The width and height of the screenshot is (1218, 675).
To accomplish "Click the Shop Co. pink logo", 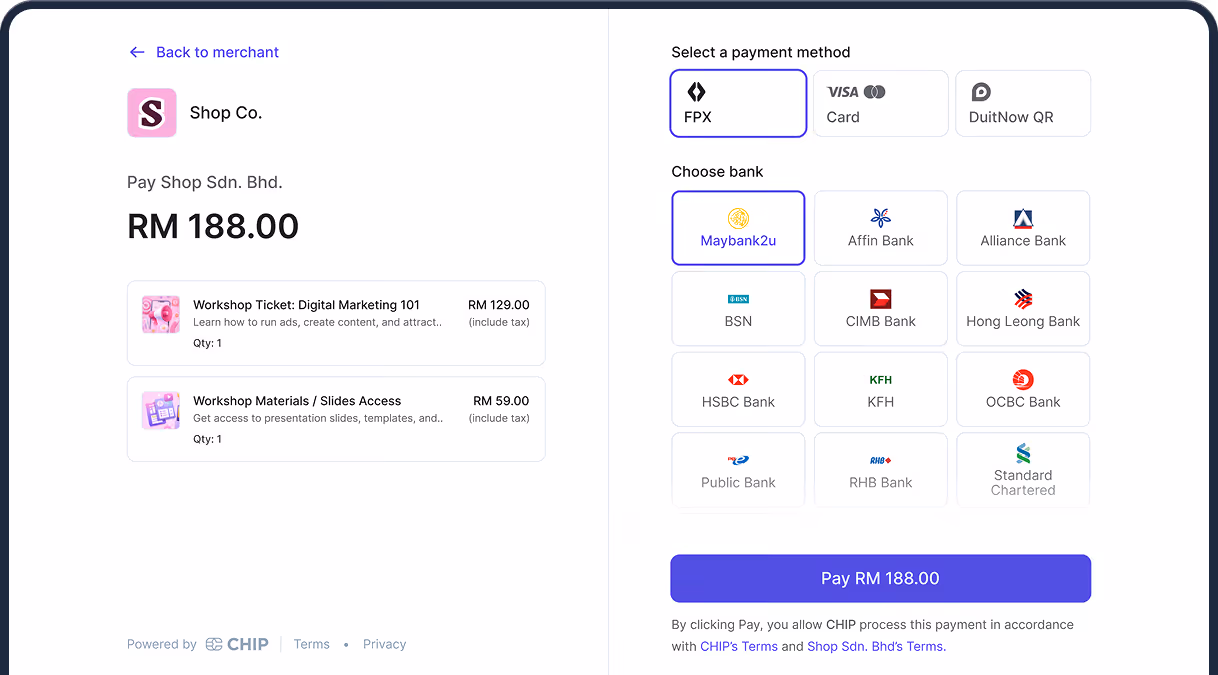I will 152,113.
